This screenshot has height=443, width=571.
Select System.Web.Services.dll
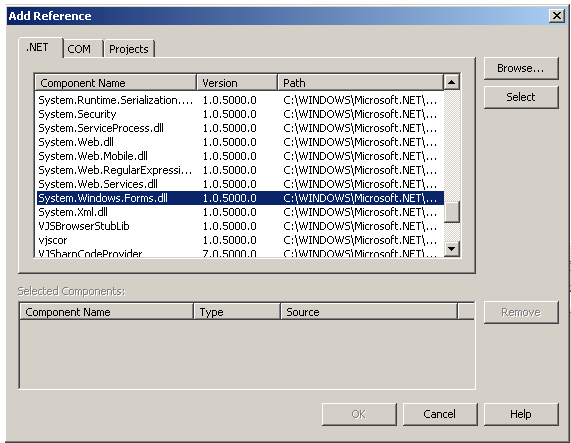pyautogui.click(x=240, y=184)
